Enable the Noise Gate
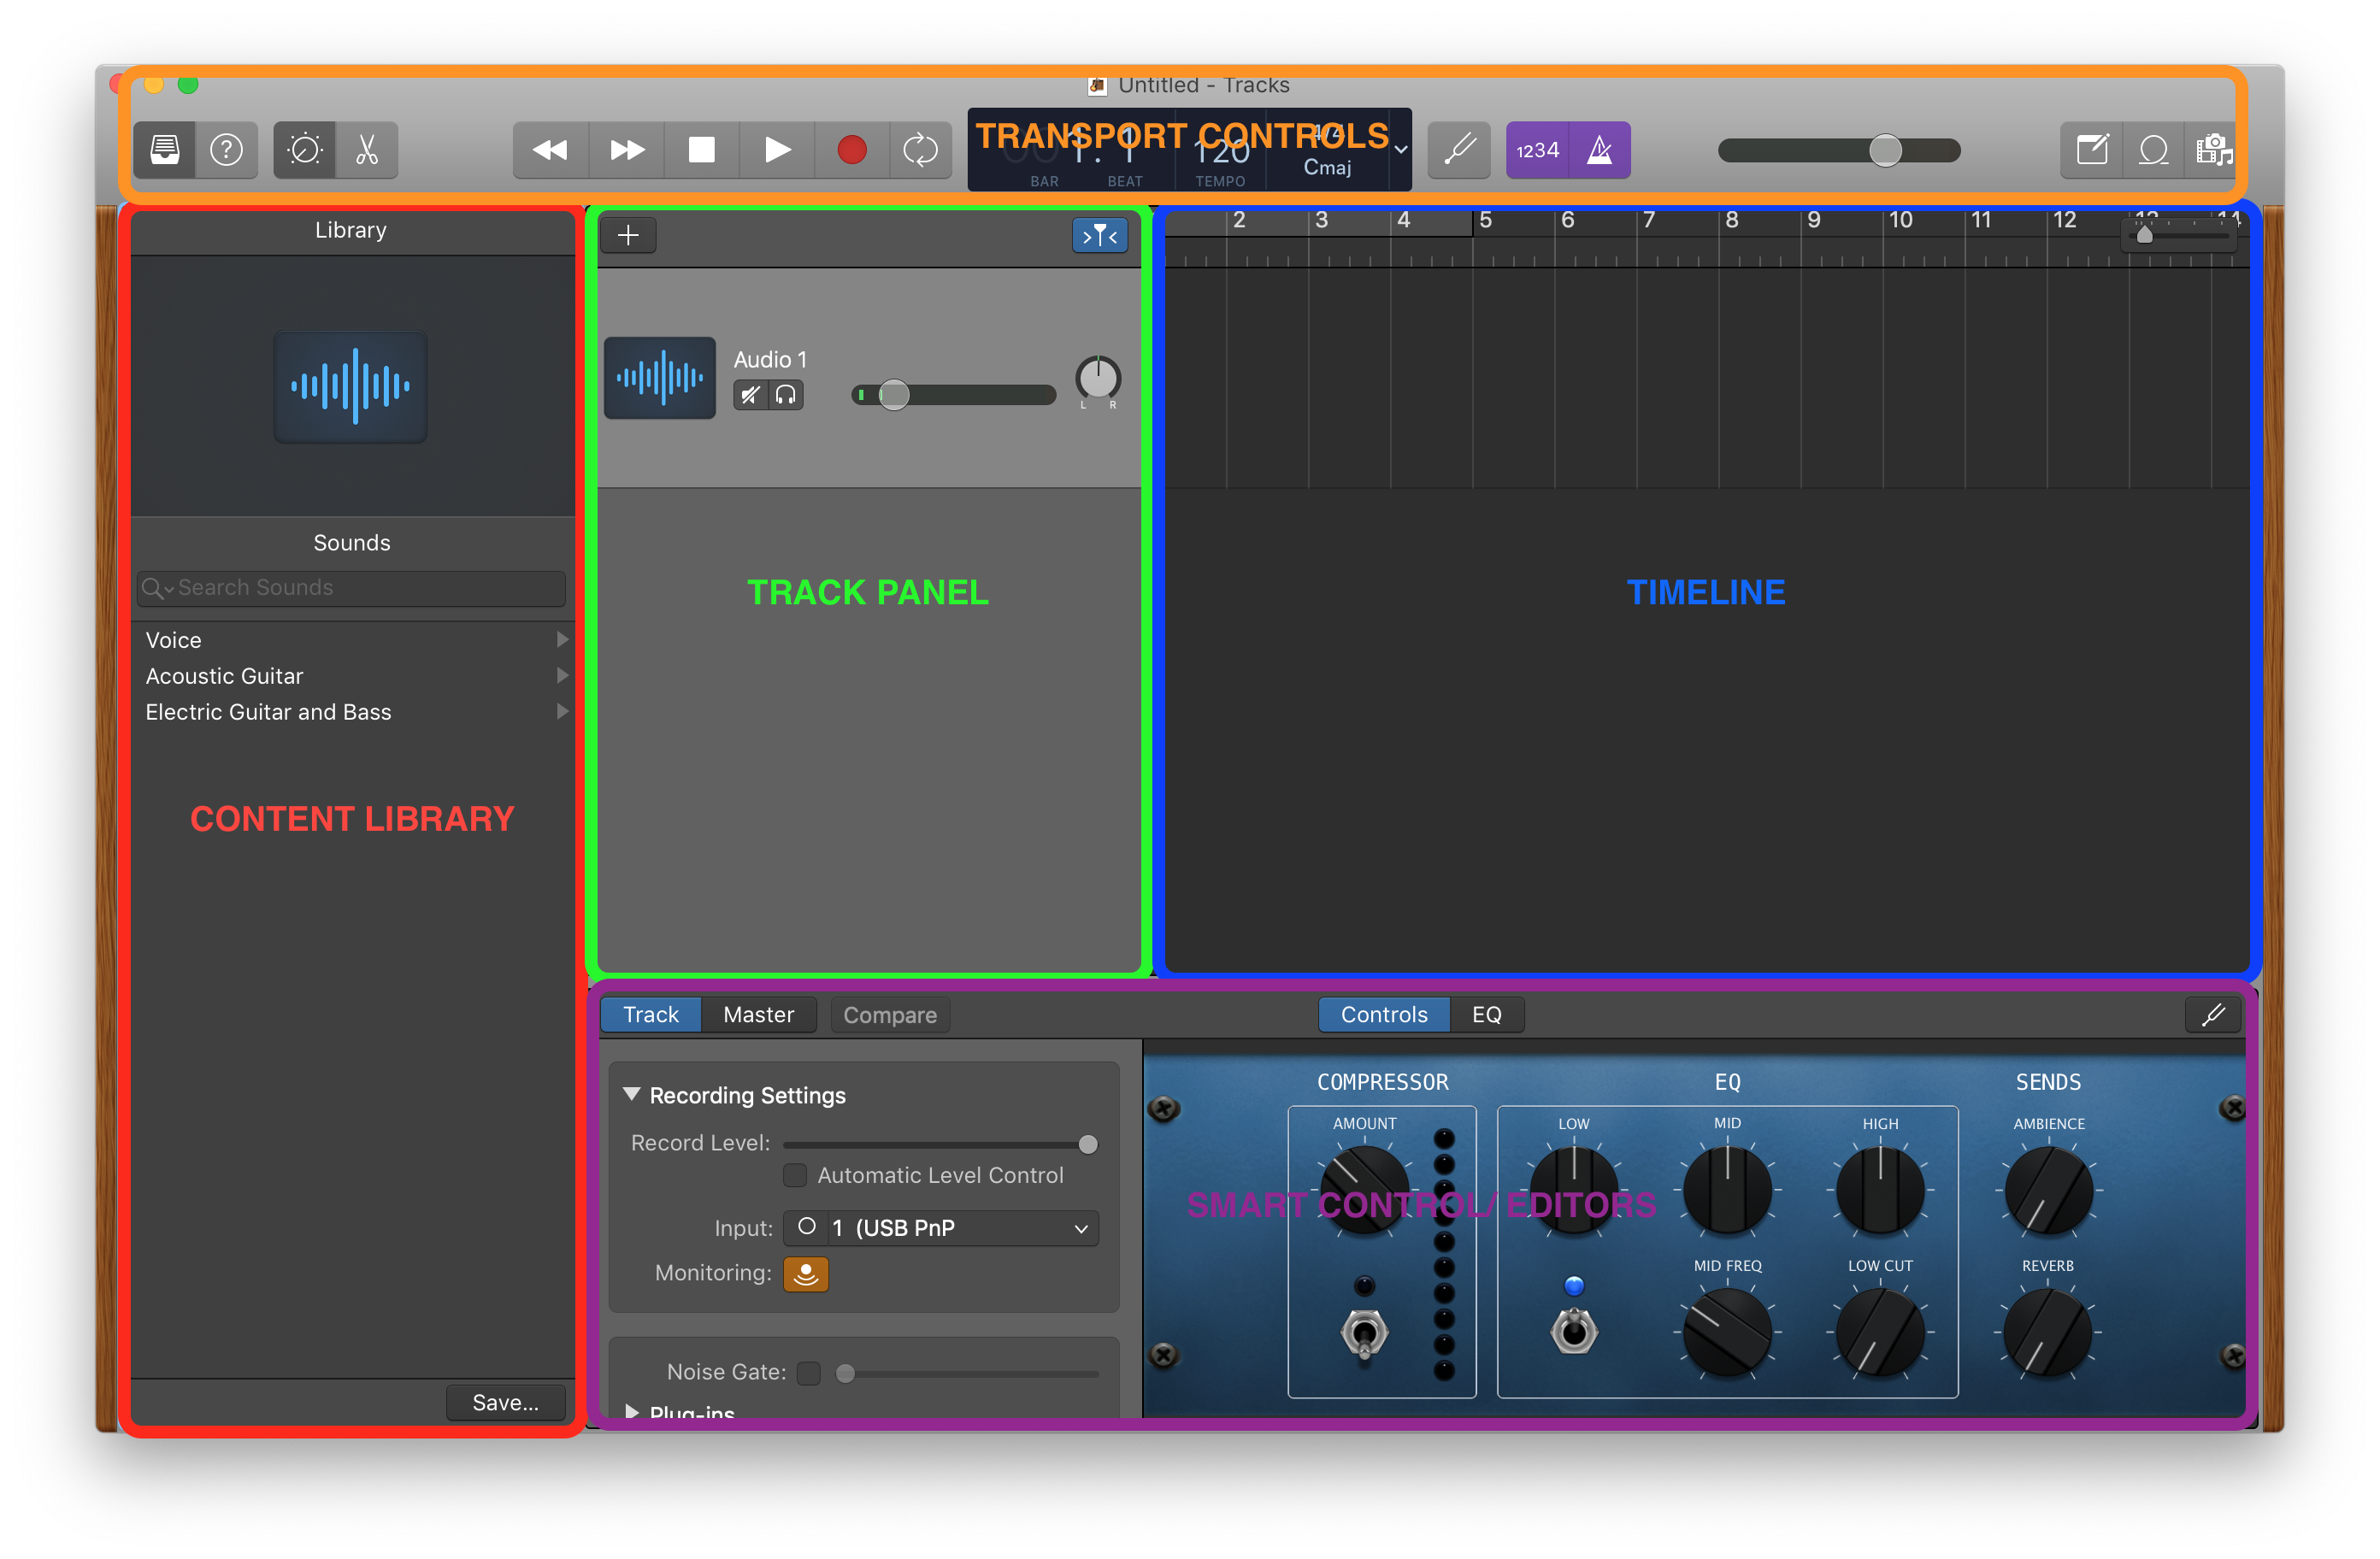Viewport: 2380px width, 1559px height. pos(808,1372)
